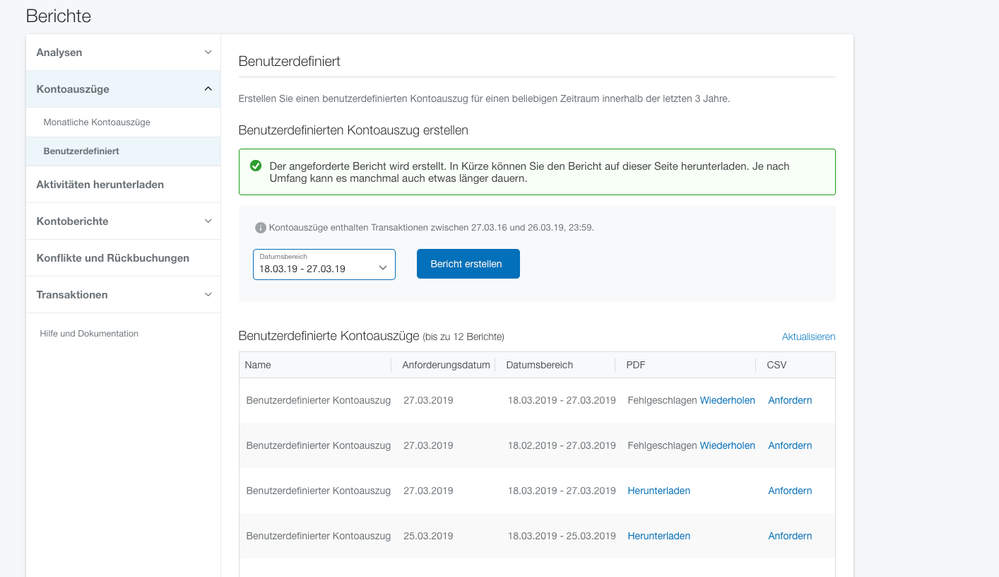Click date range 18.02.2019 - 27.03.2019 cell
999x577 pixels.
pos(562,446)
